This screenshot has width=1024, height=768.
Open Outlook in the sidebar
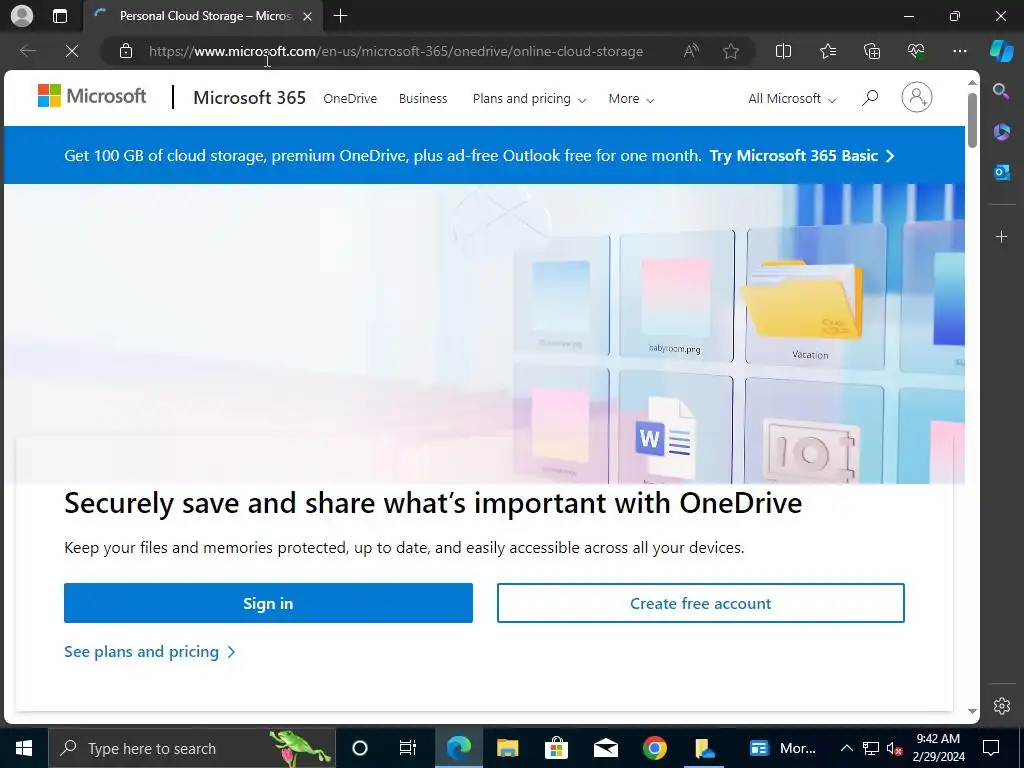[1001, 172]
